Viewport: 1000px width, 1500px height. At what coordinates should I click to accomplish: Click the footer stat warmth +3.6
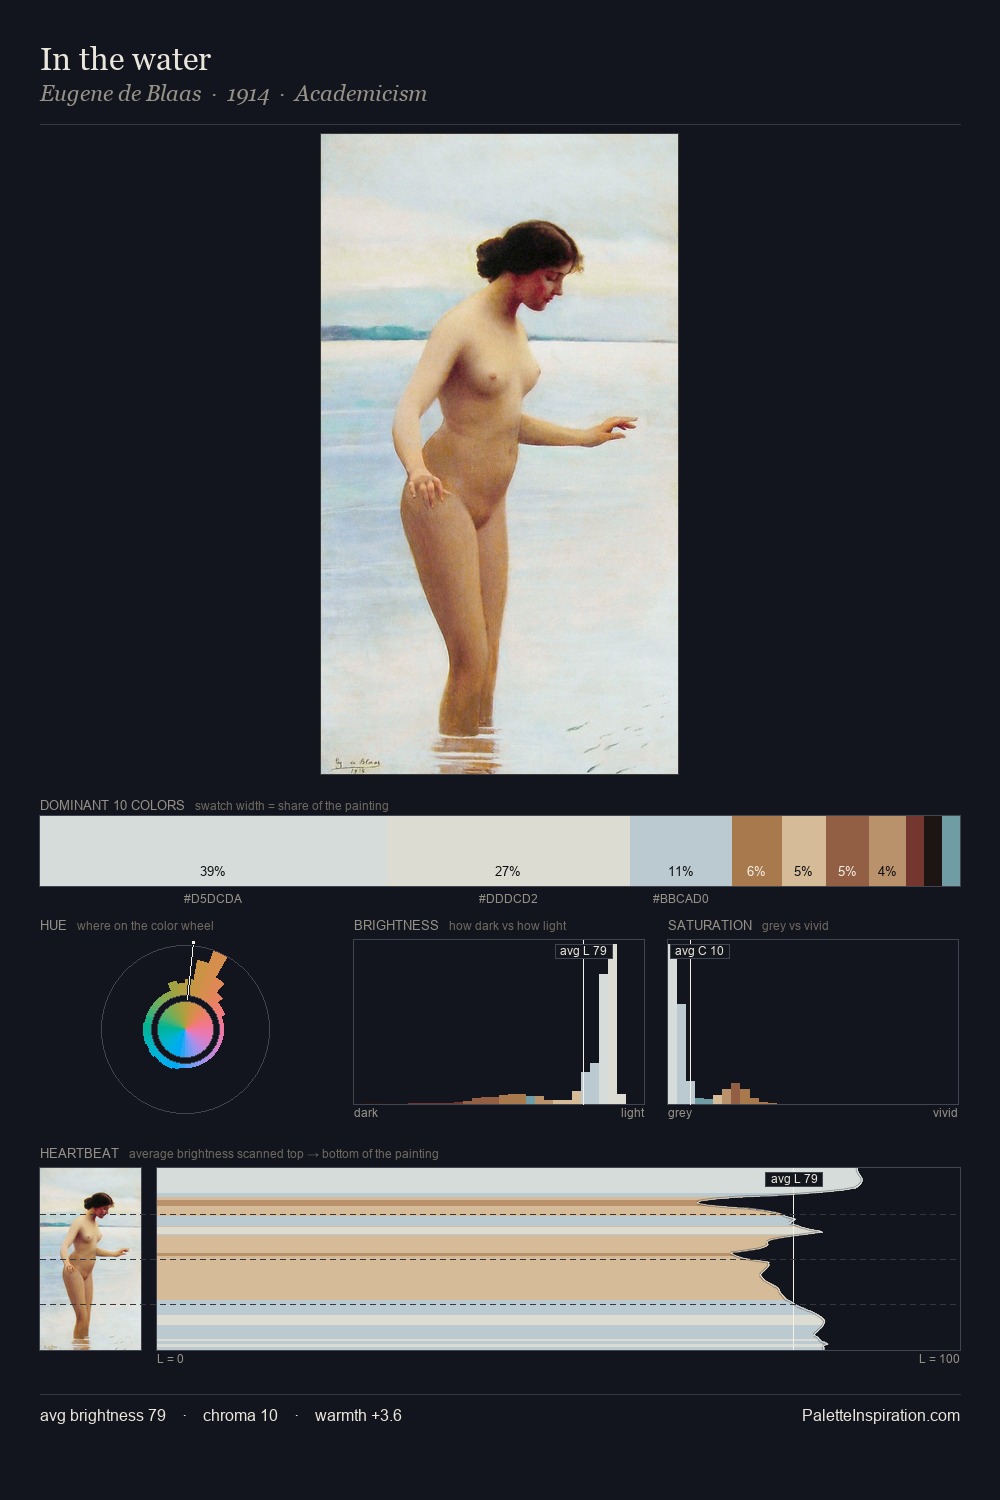pyautogui.click(x=358, y=1415)
